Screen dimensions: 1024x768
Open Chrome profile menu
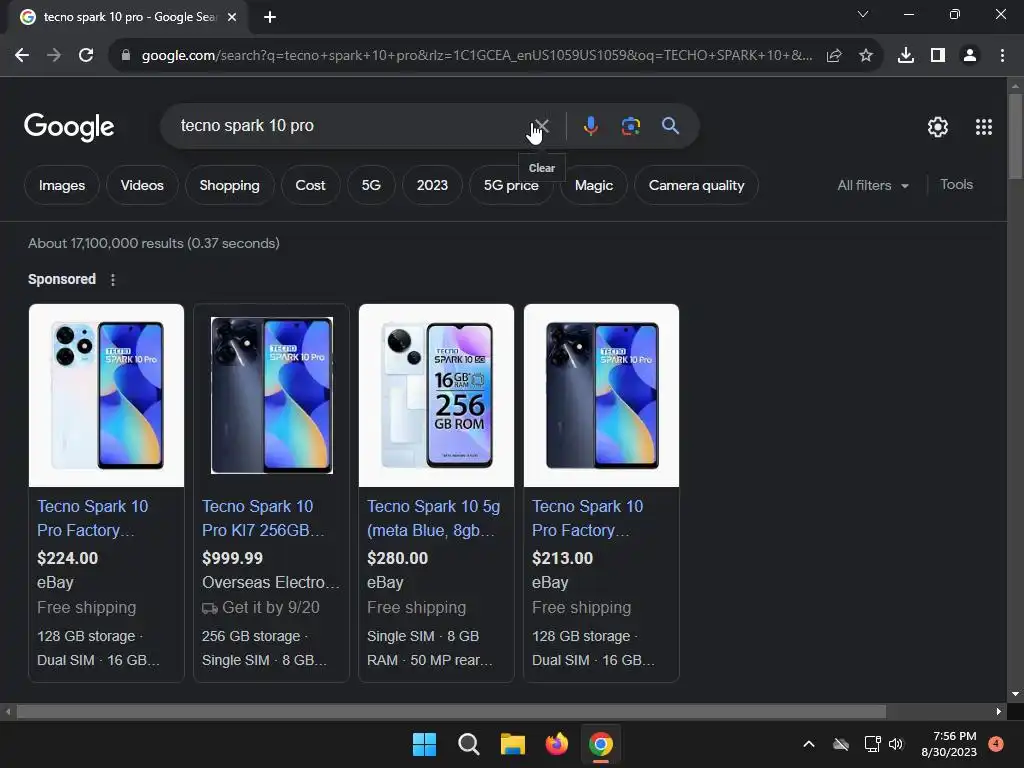(970, 56)
